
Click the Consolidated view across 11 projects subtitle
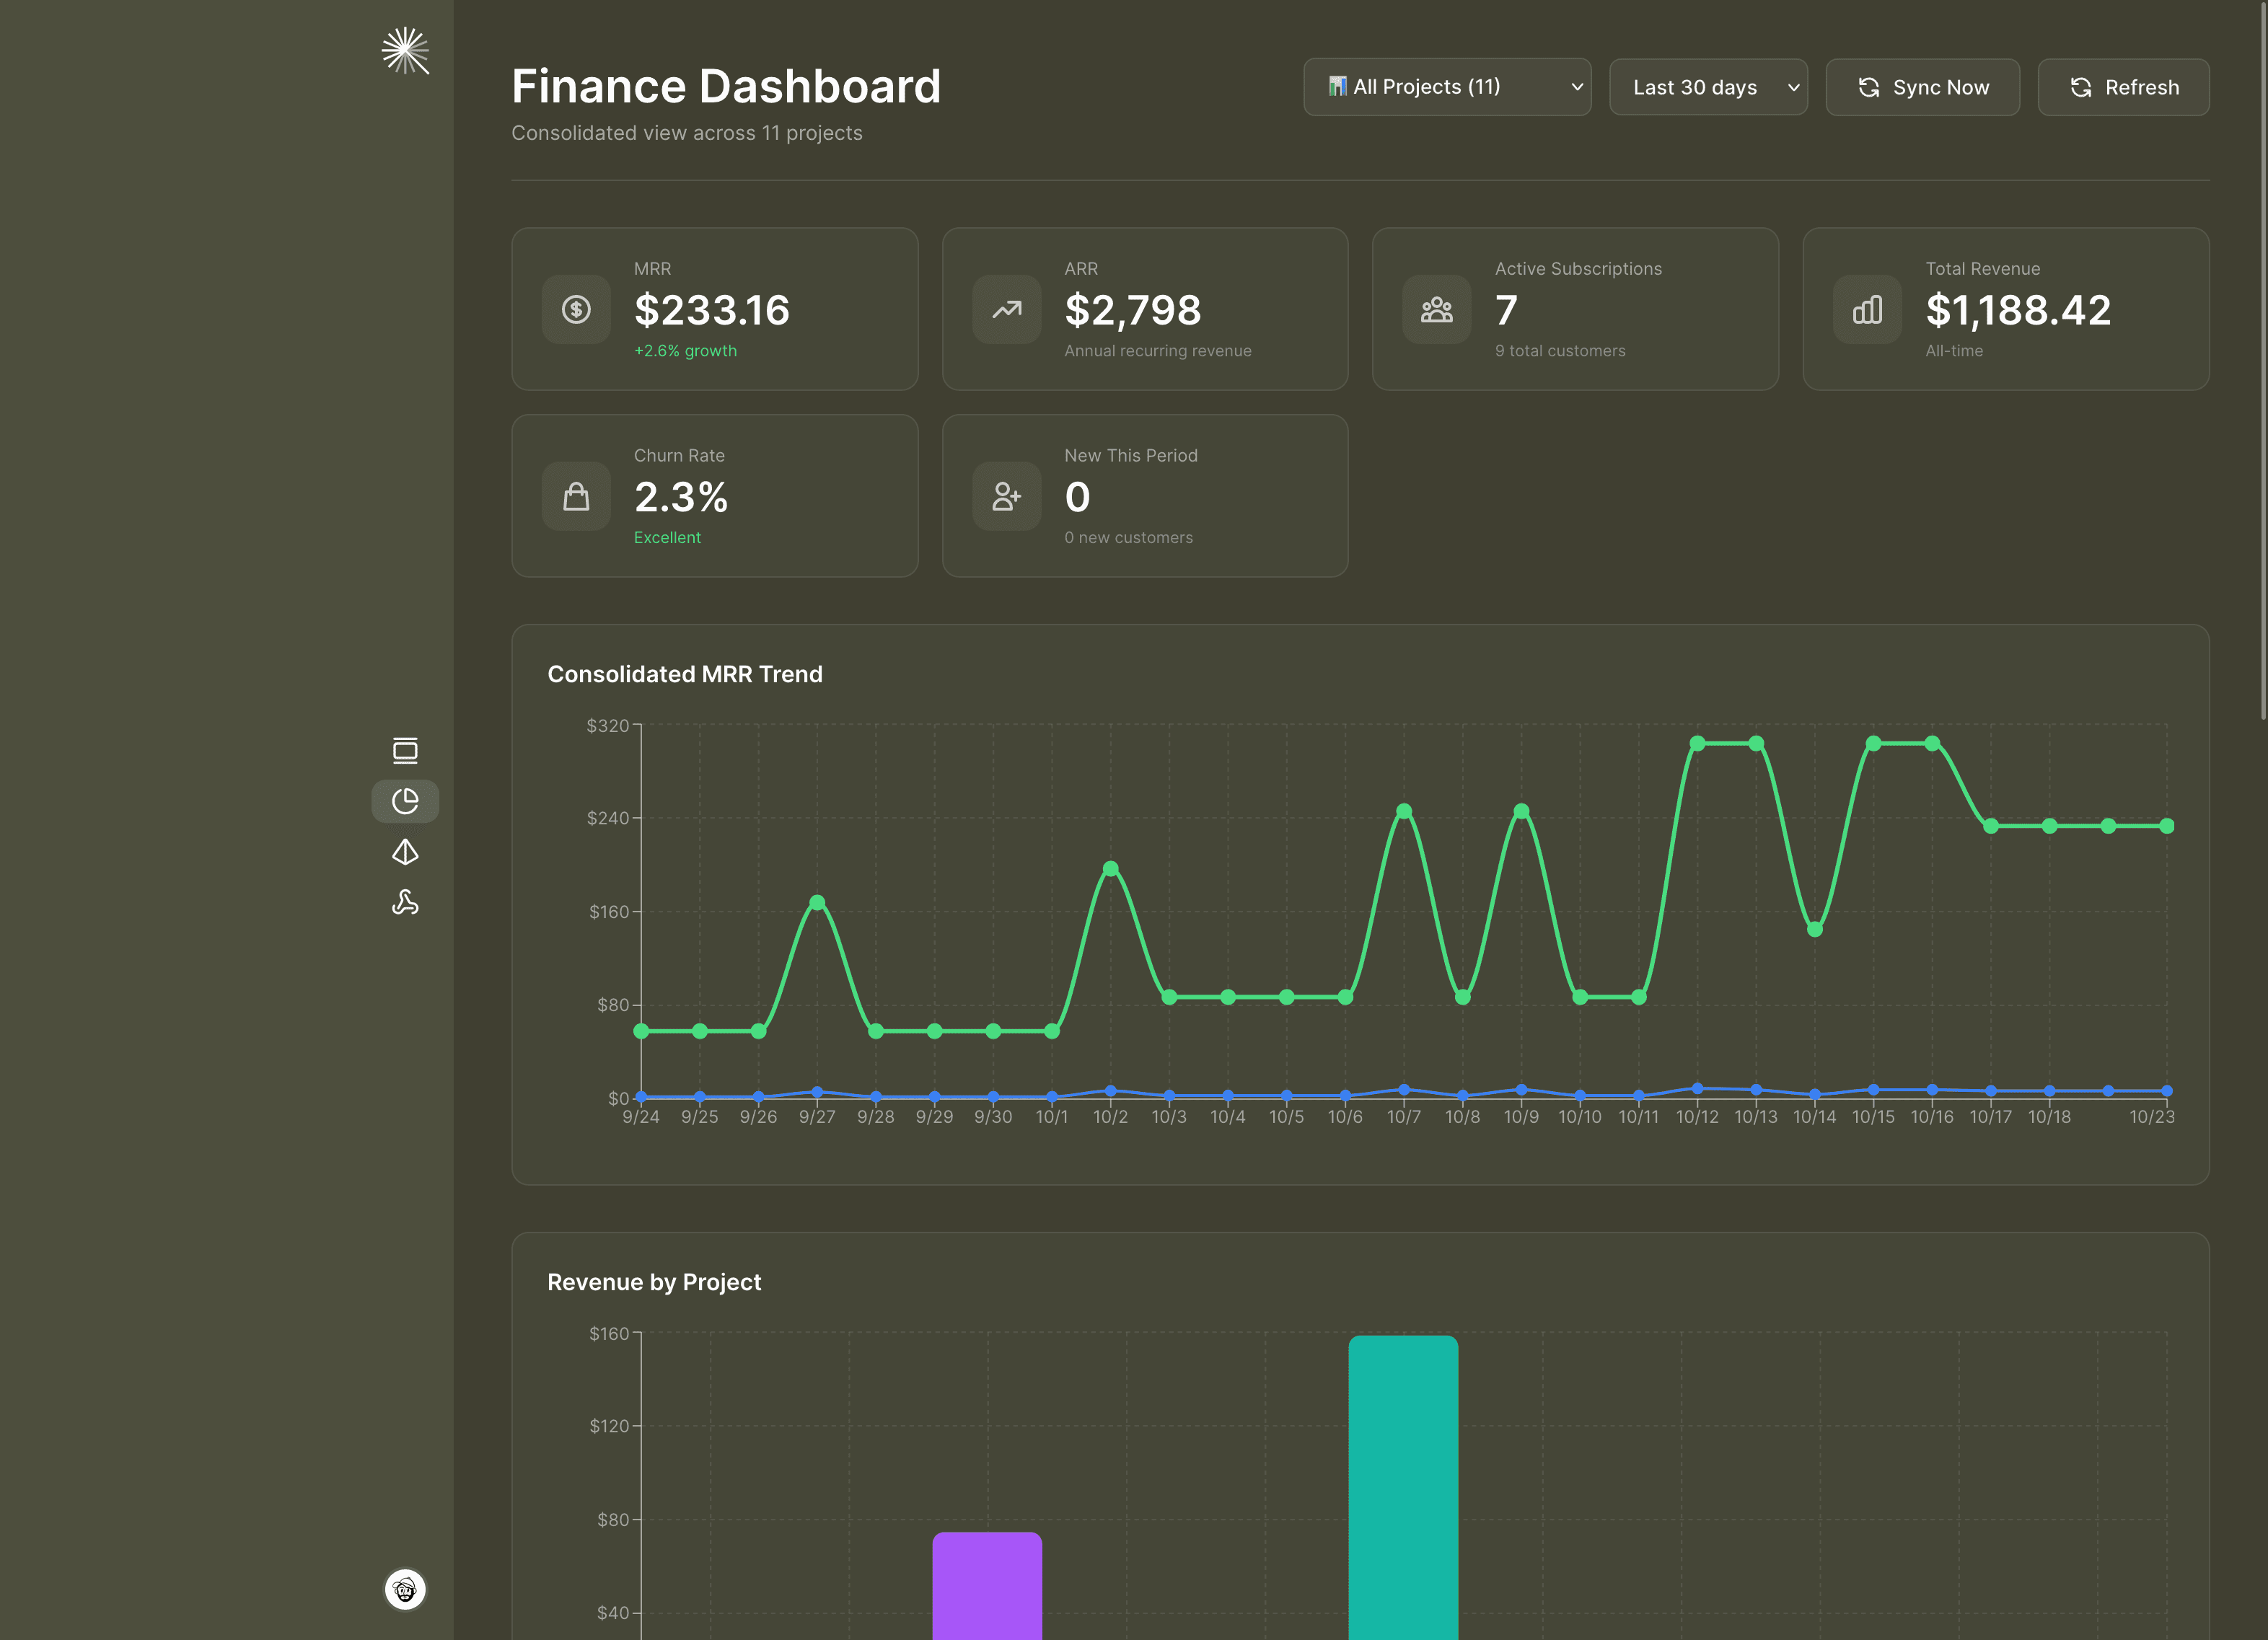point(686,133)
